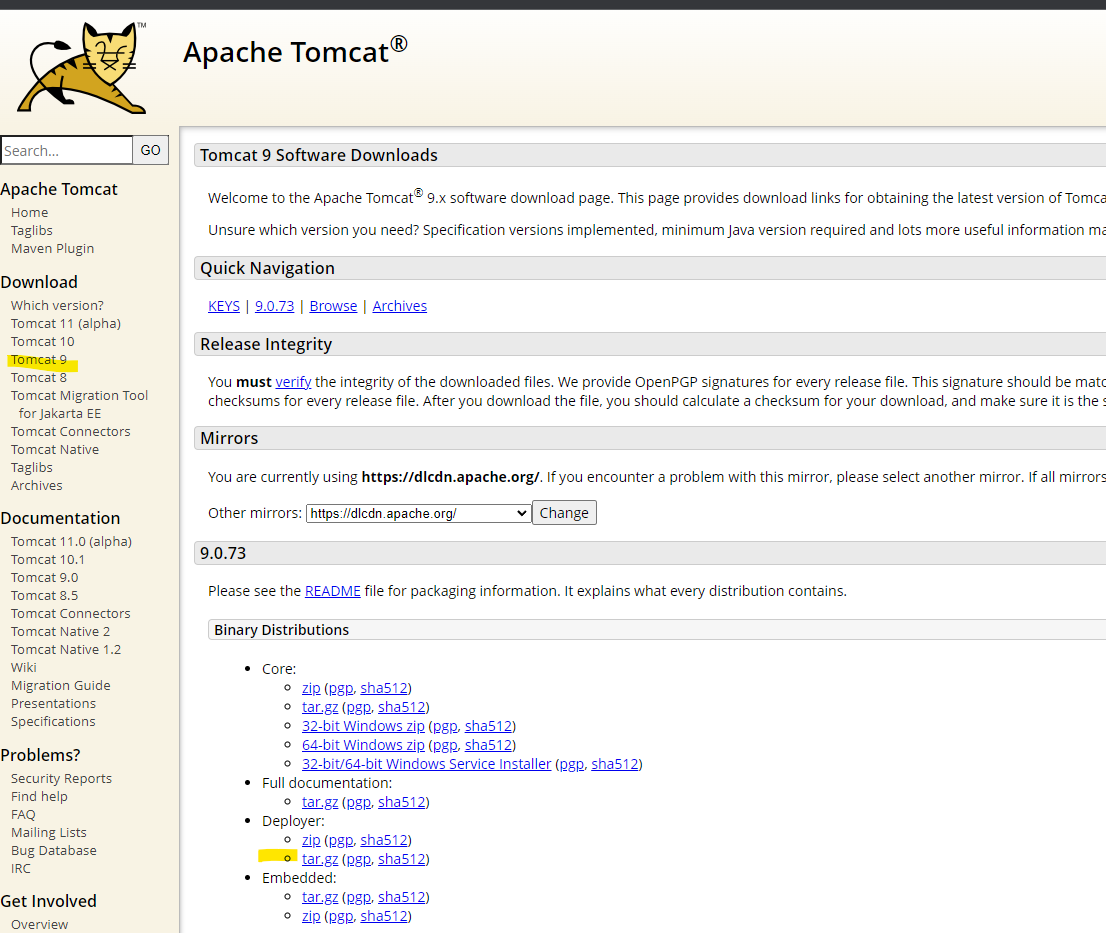Download the Core zip distribution
This screenshot has height=933, width=1106.
pos(311,688)
